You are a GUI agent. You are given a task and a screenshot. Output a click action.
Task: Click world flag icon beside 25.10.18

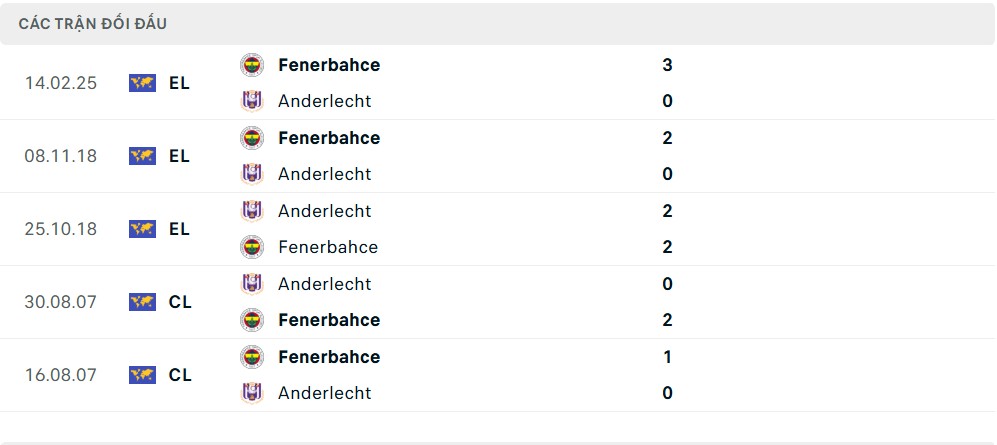142,229
